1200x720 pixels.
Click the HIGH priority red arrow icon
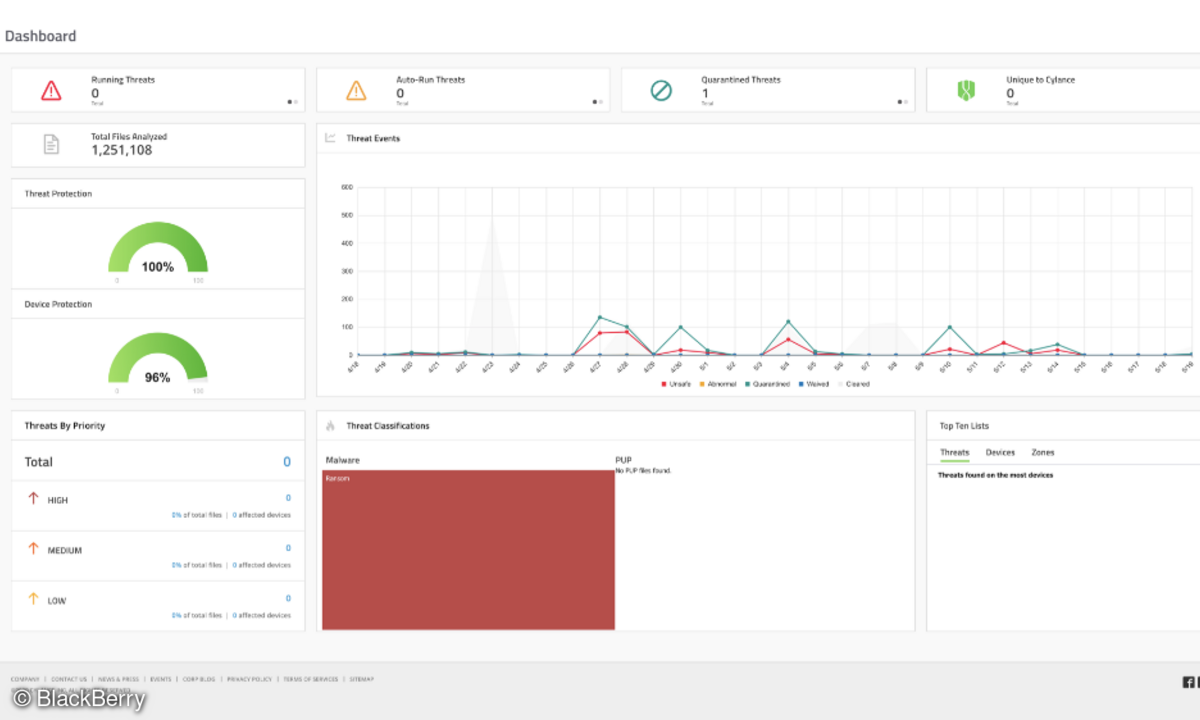coord(33,499)
